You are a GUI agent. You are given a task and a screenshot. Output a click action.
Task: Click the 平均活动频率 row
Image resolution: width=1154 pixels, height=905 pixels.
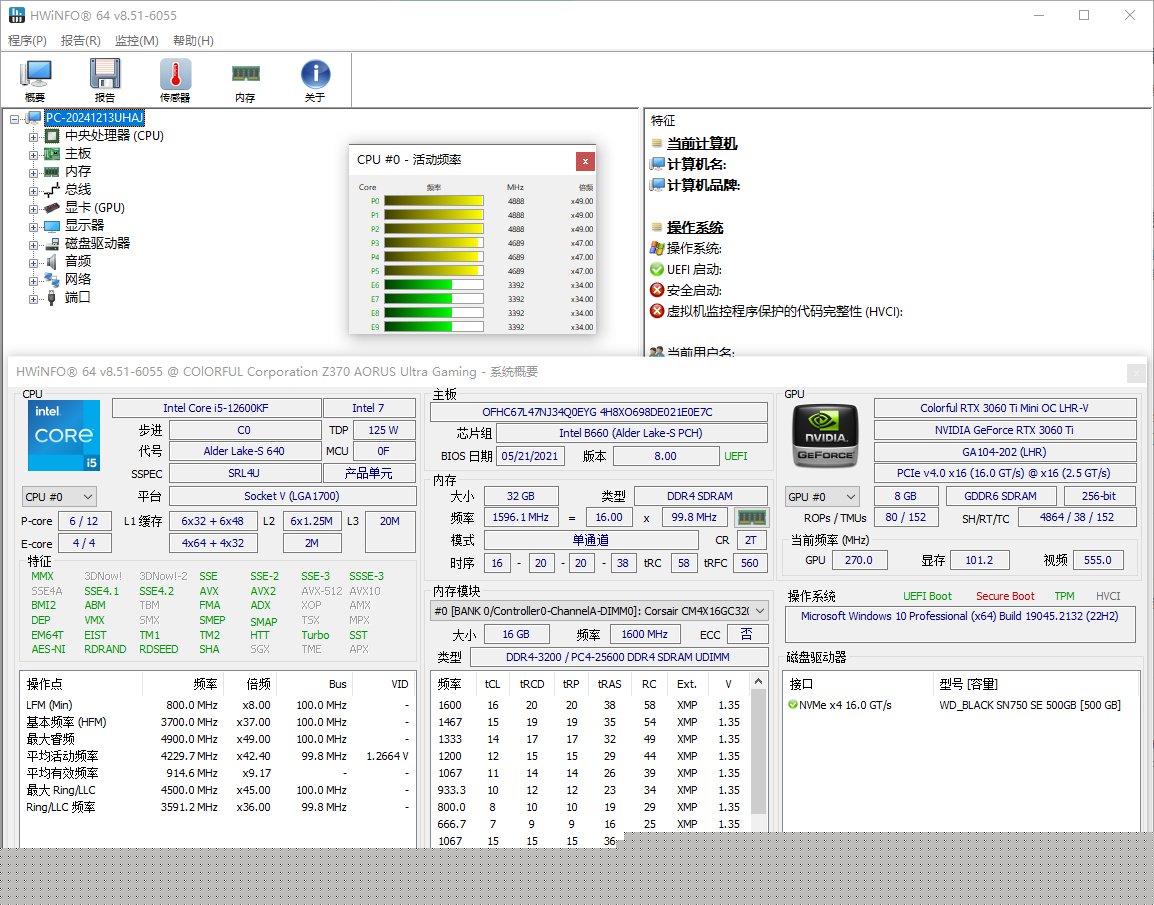(x=217, y=756)
